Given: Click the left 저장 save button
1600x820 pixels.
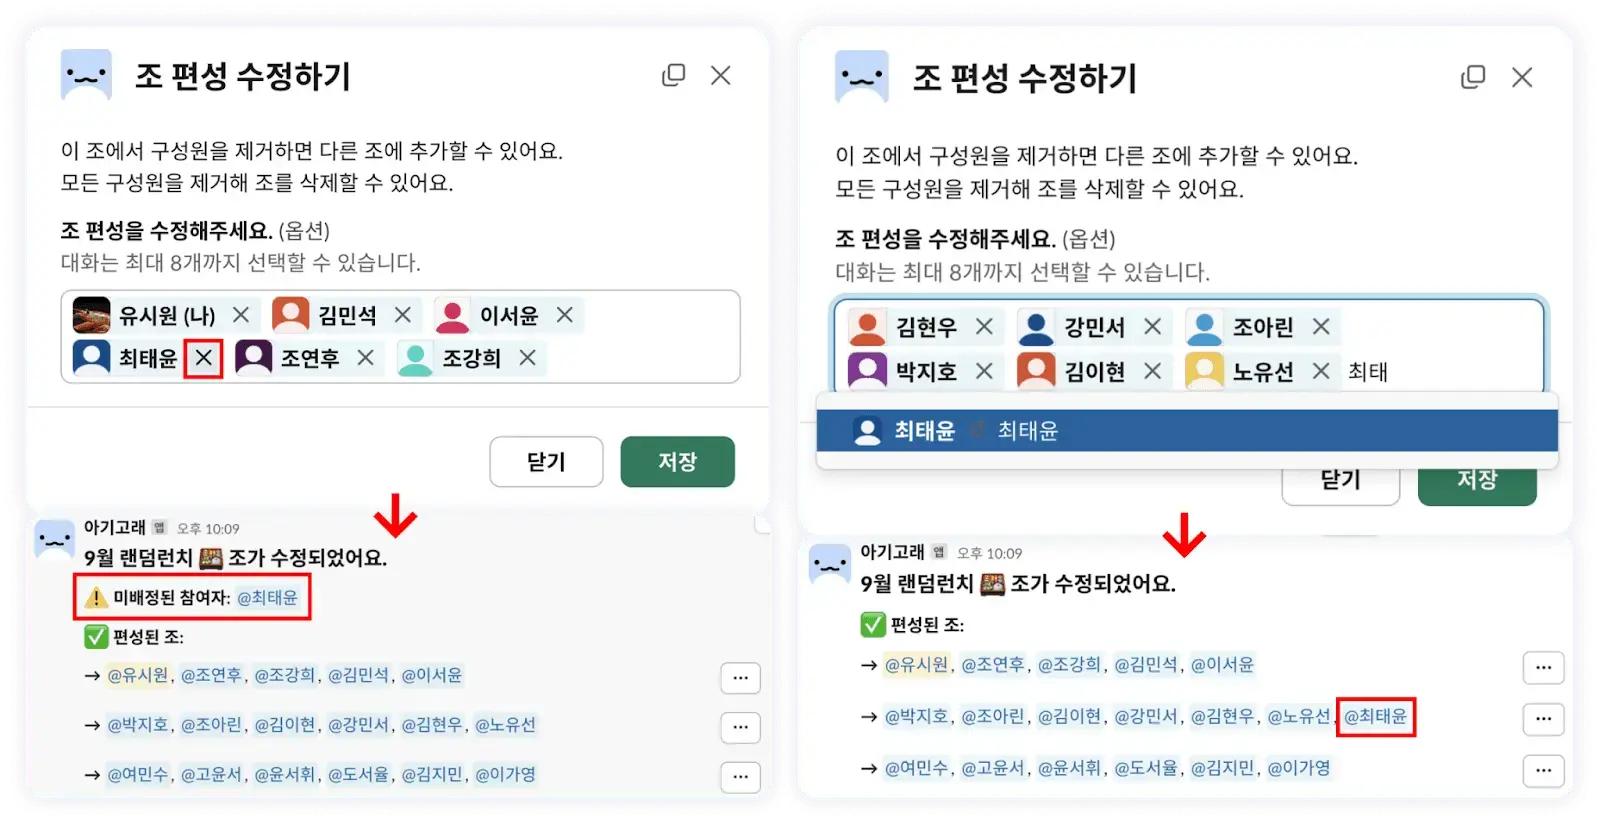Looking at the screenshot, I should coord(677,462).
